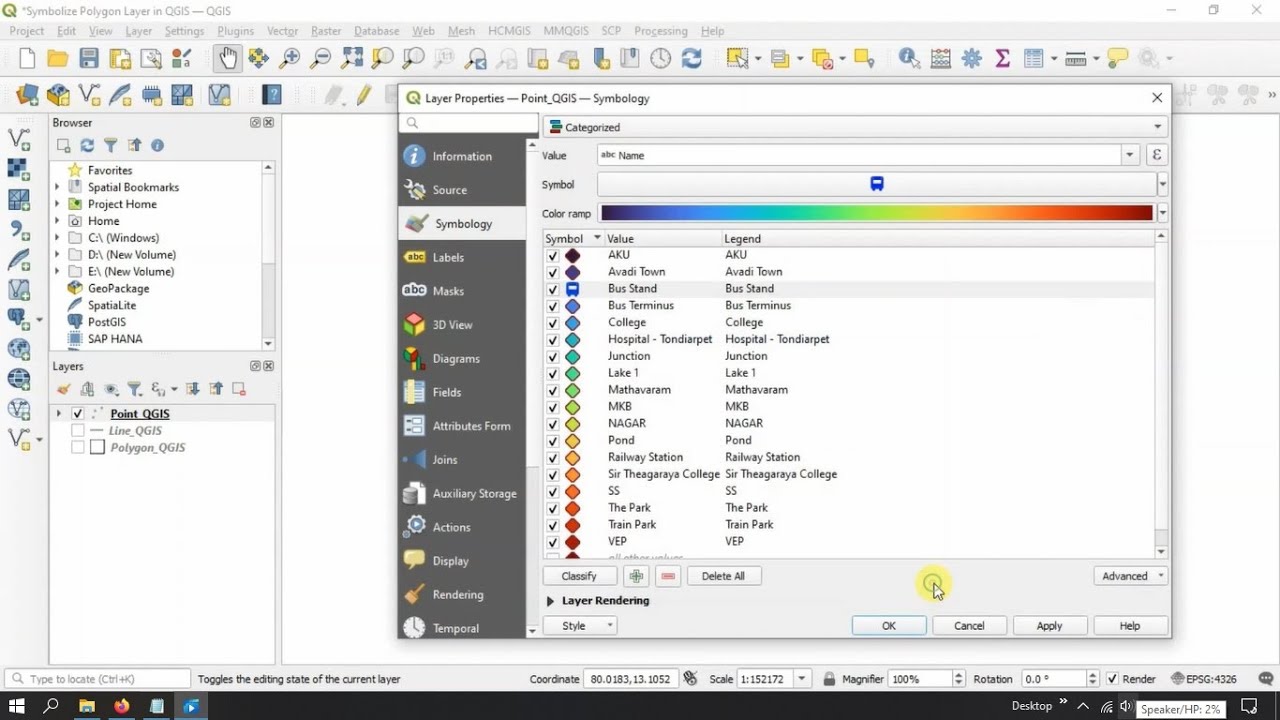Open the Vector menu
1280x720 pixels.
tap(282, 31)
